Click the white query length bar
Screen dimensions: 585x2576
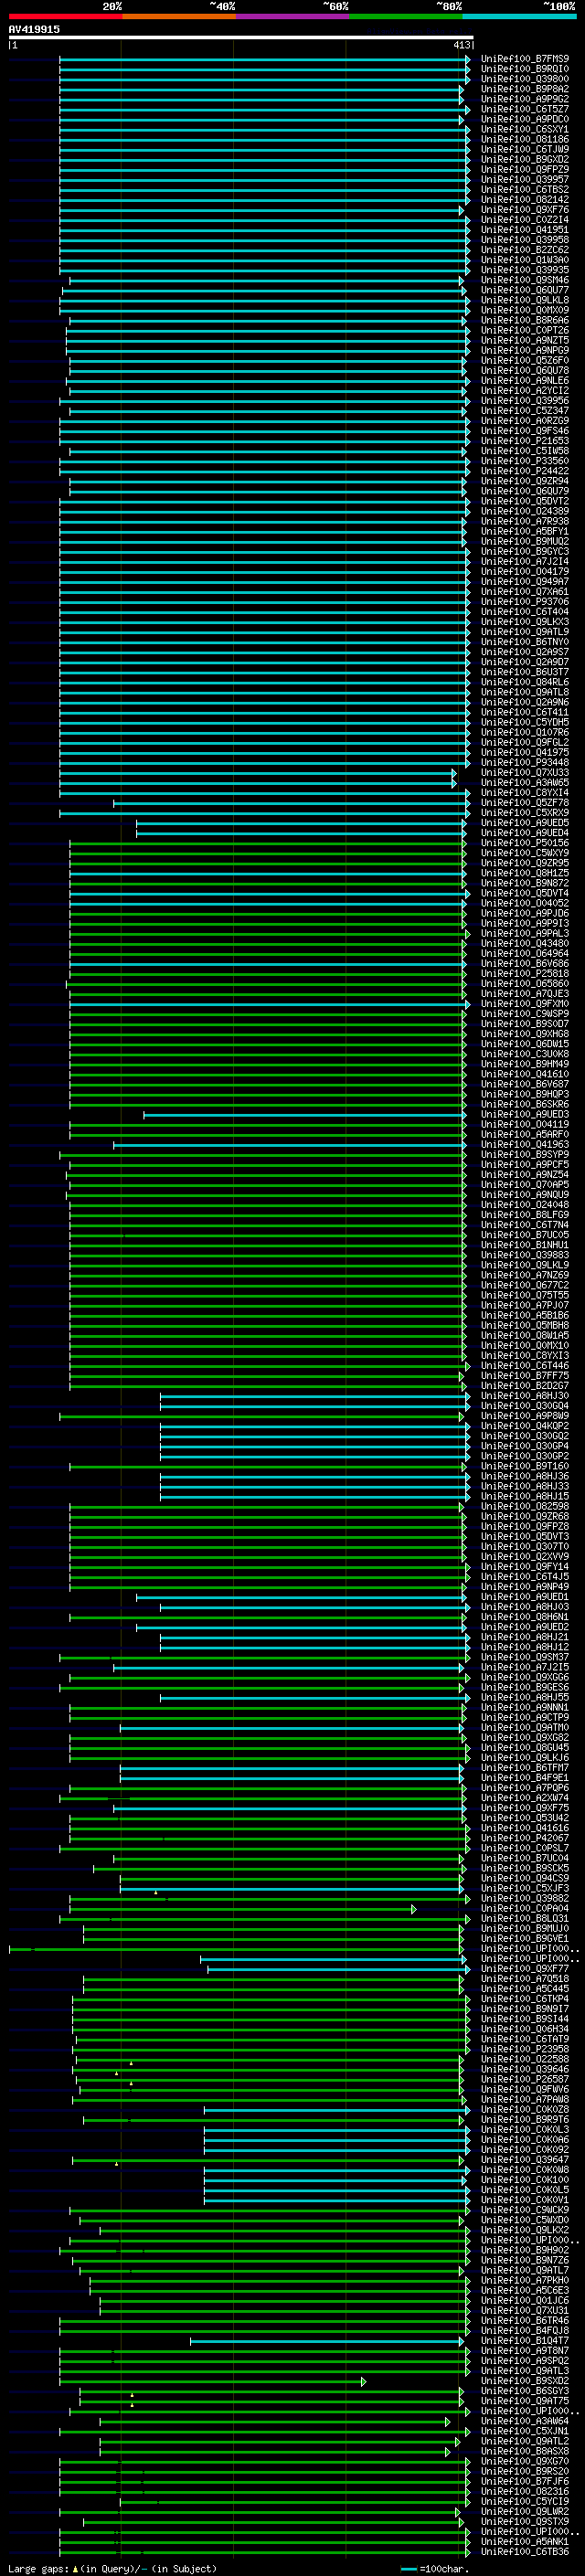click(x=241, y=37)
